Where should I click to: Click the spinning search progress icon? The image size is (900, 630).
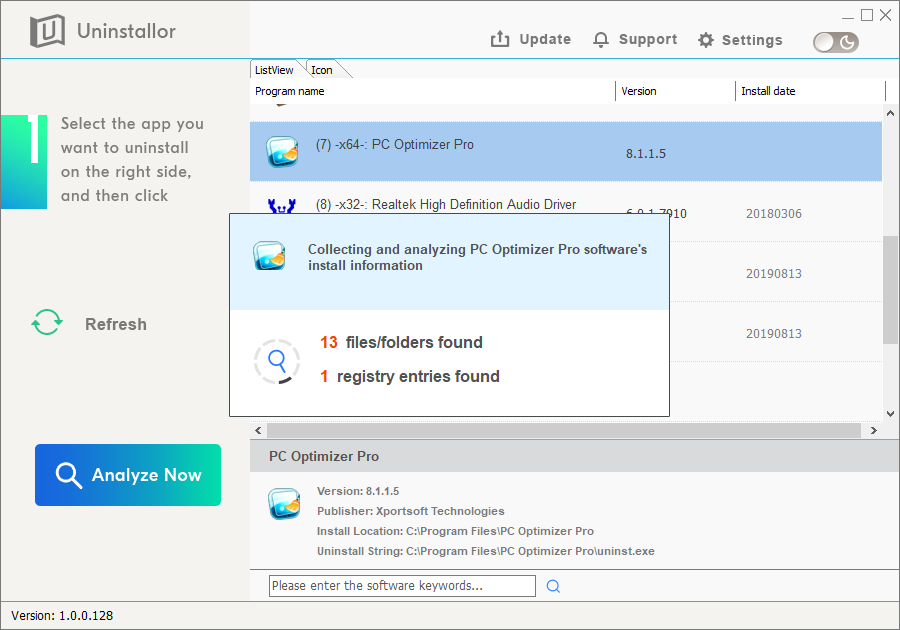[x=277, y=361]
